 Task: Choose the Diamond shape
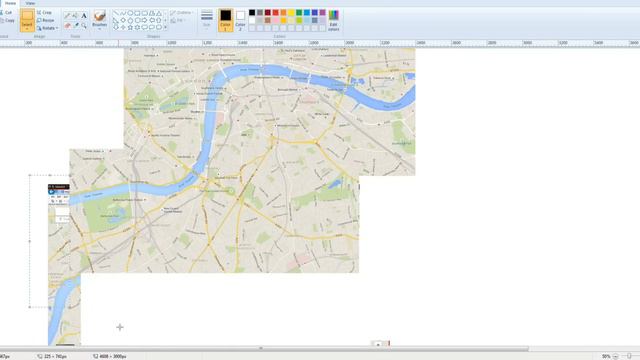123,20
